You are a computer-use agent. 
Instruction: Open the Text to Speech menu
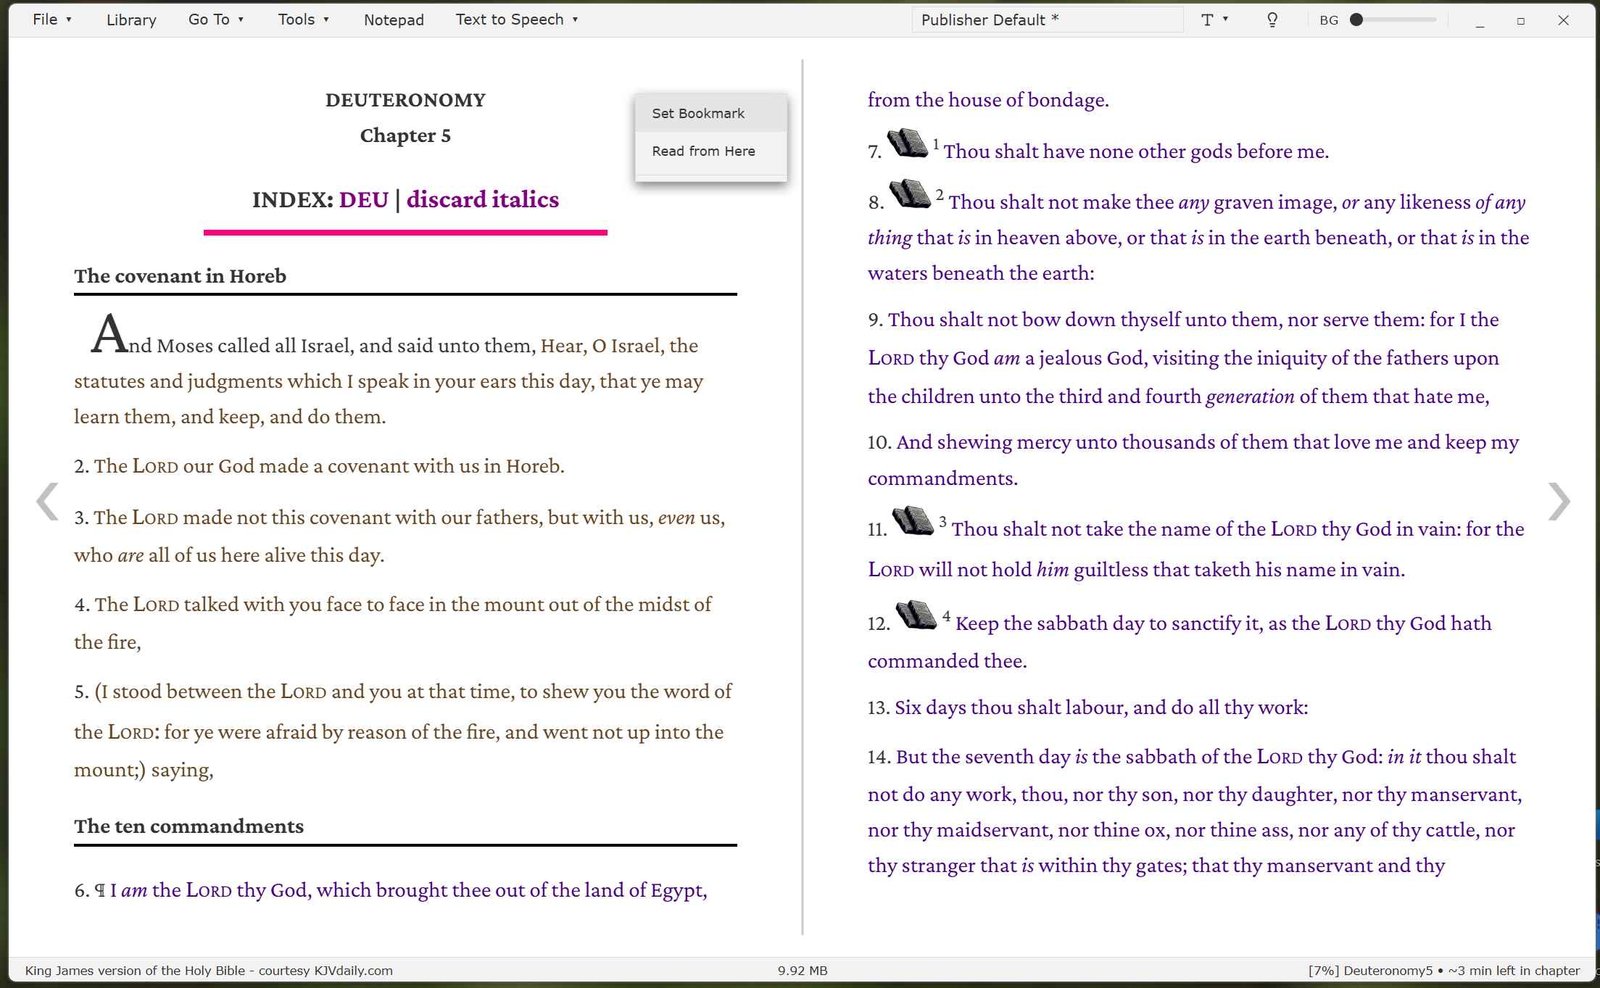[517, 19]
